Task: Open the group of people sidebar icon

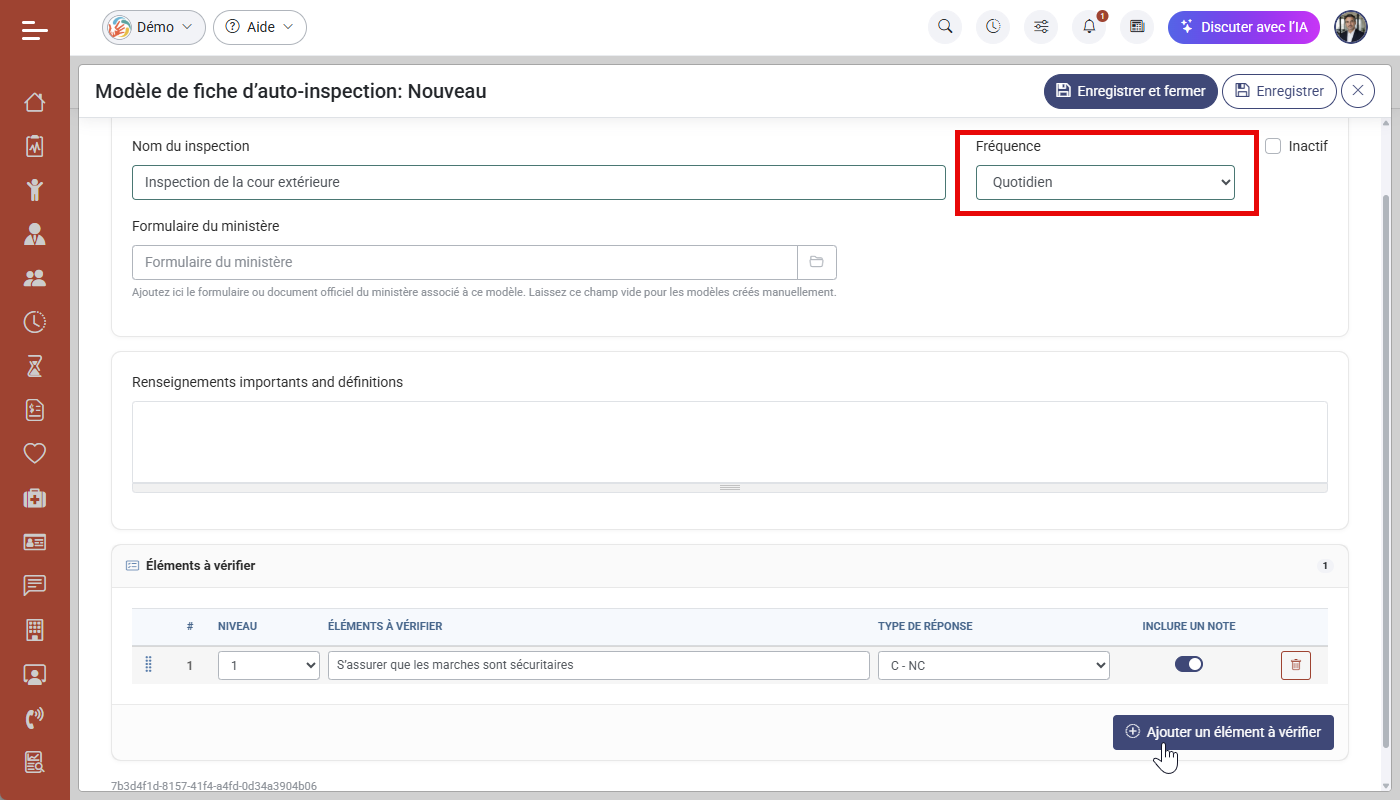Action: point(35,278)
